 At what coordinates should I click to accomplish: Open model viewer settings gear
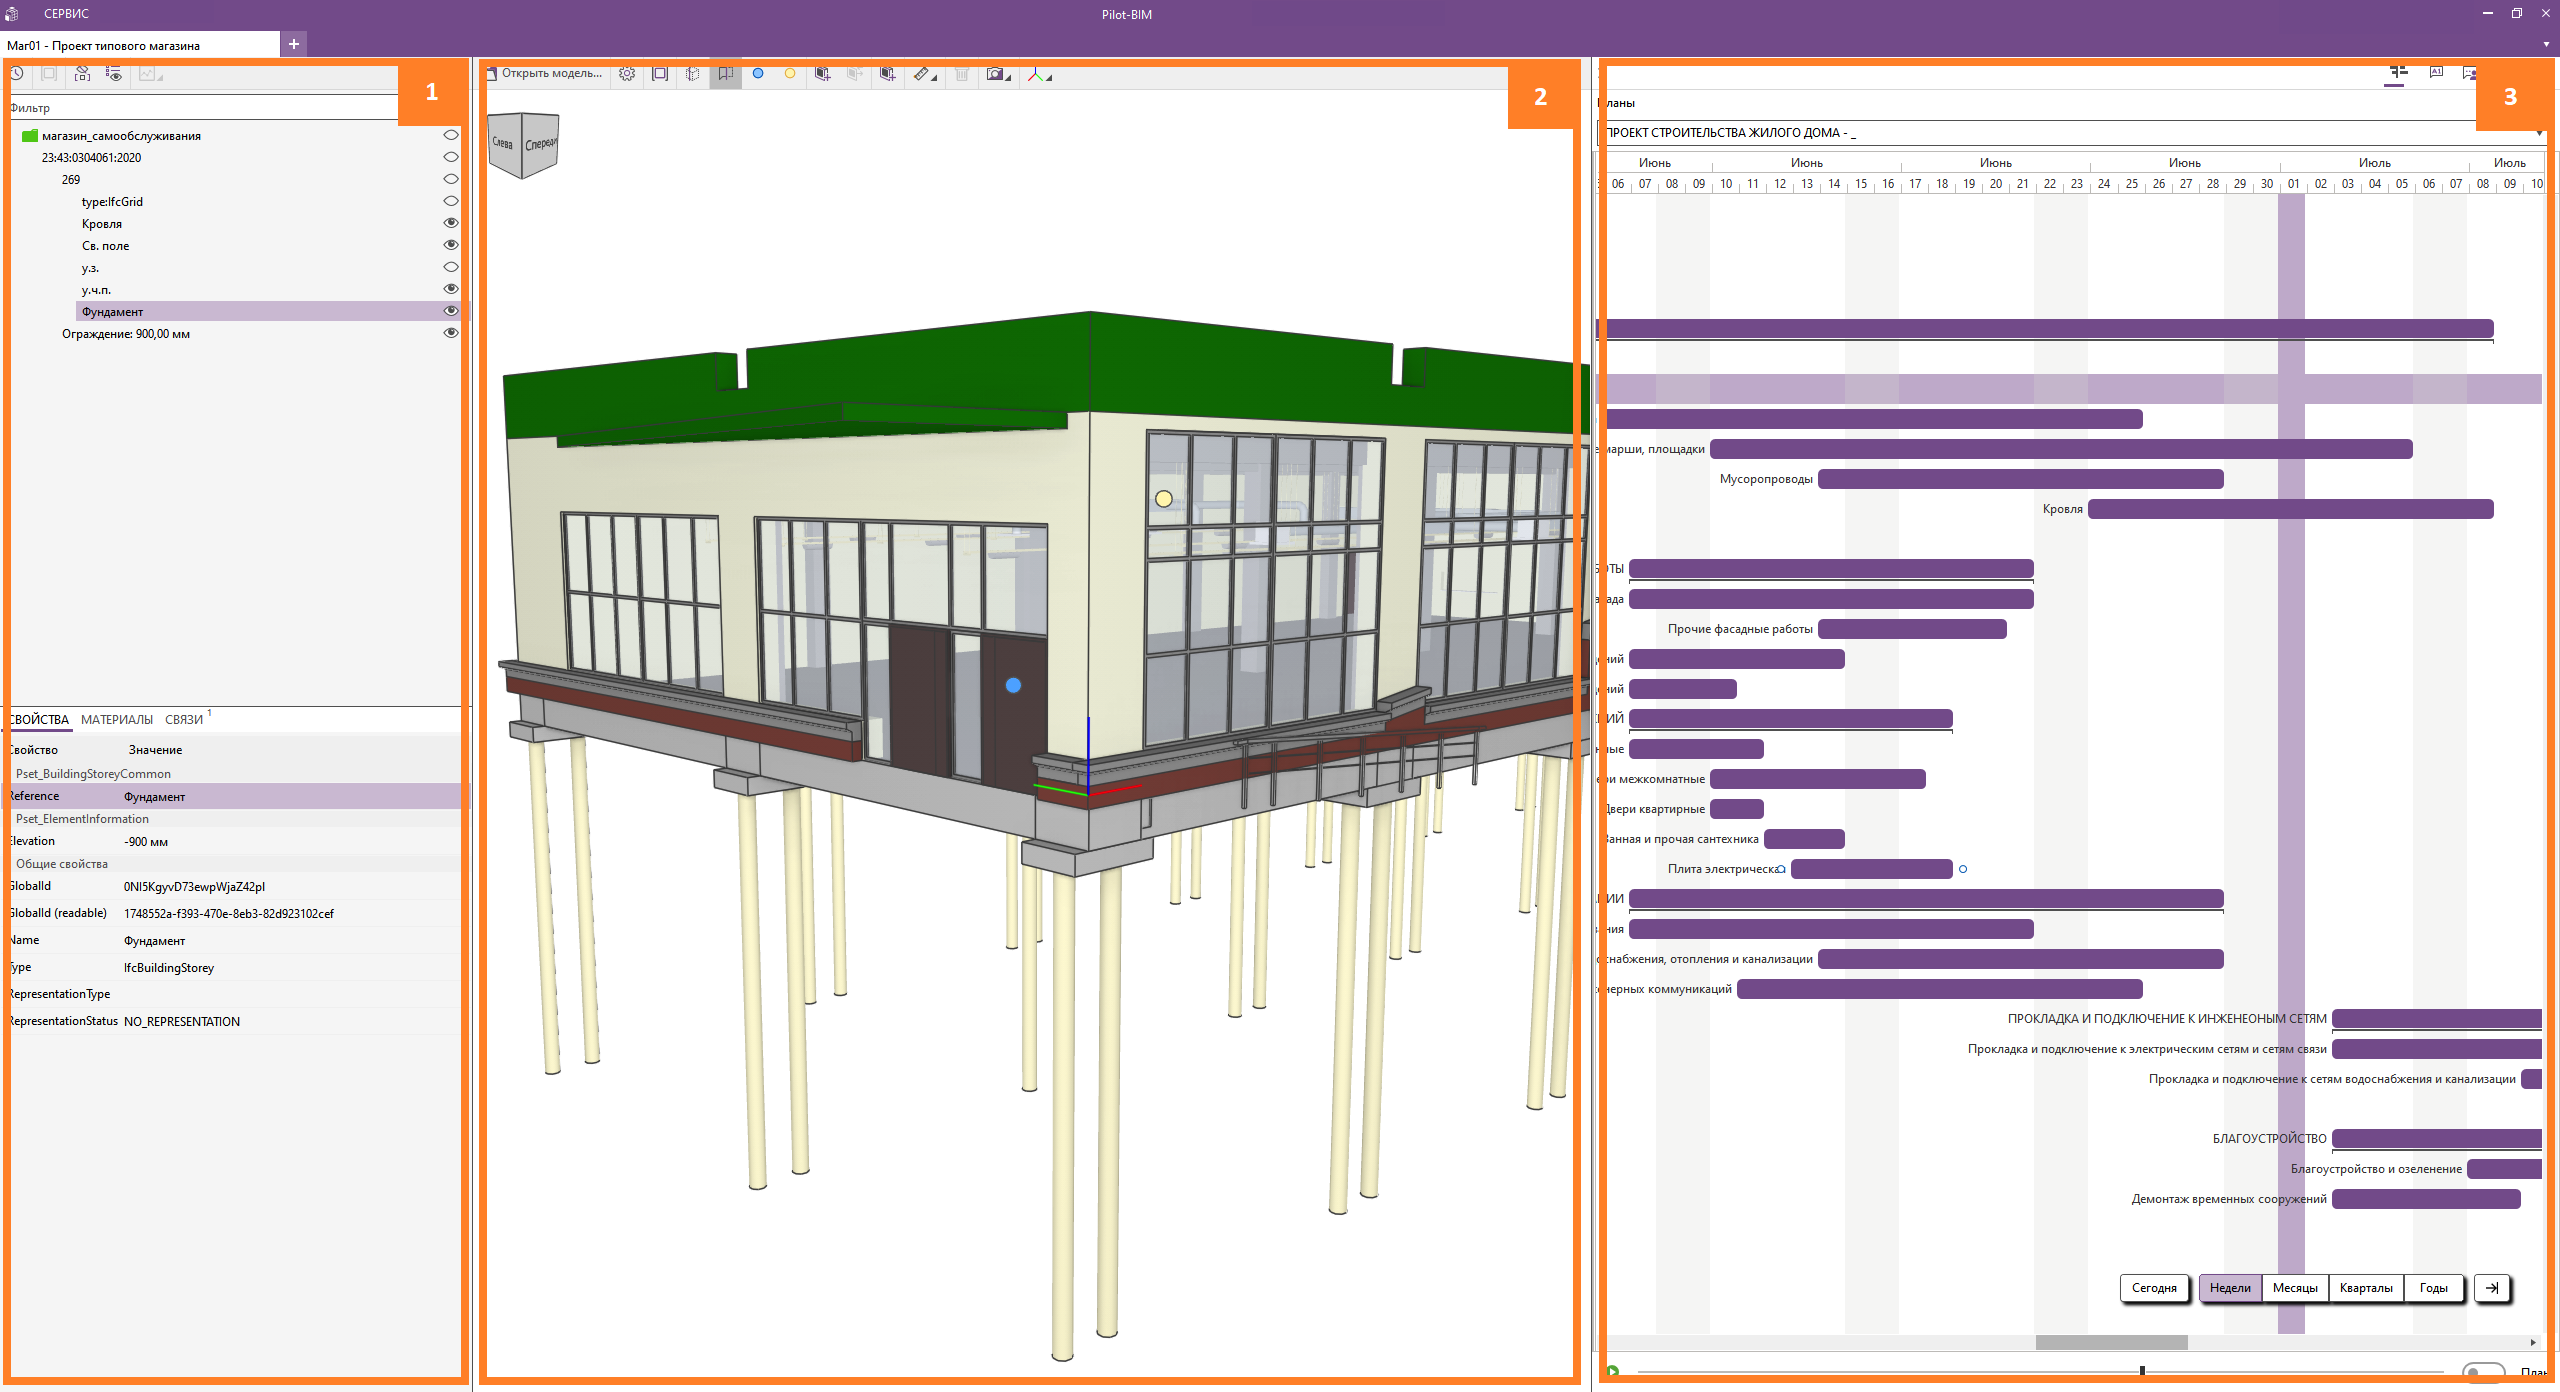click(627, 74)
